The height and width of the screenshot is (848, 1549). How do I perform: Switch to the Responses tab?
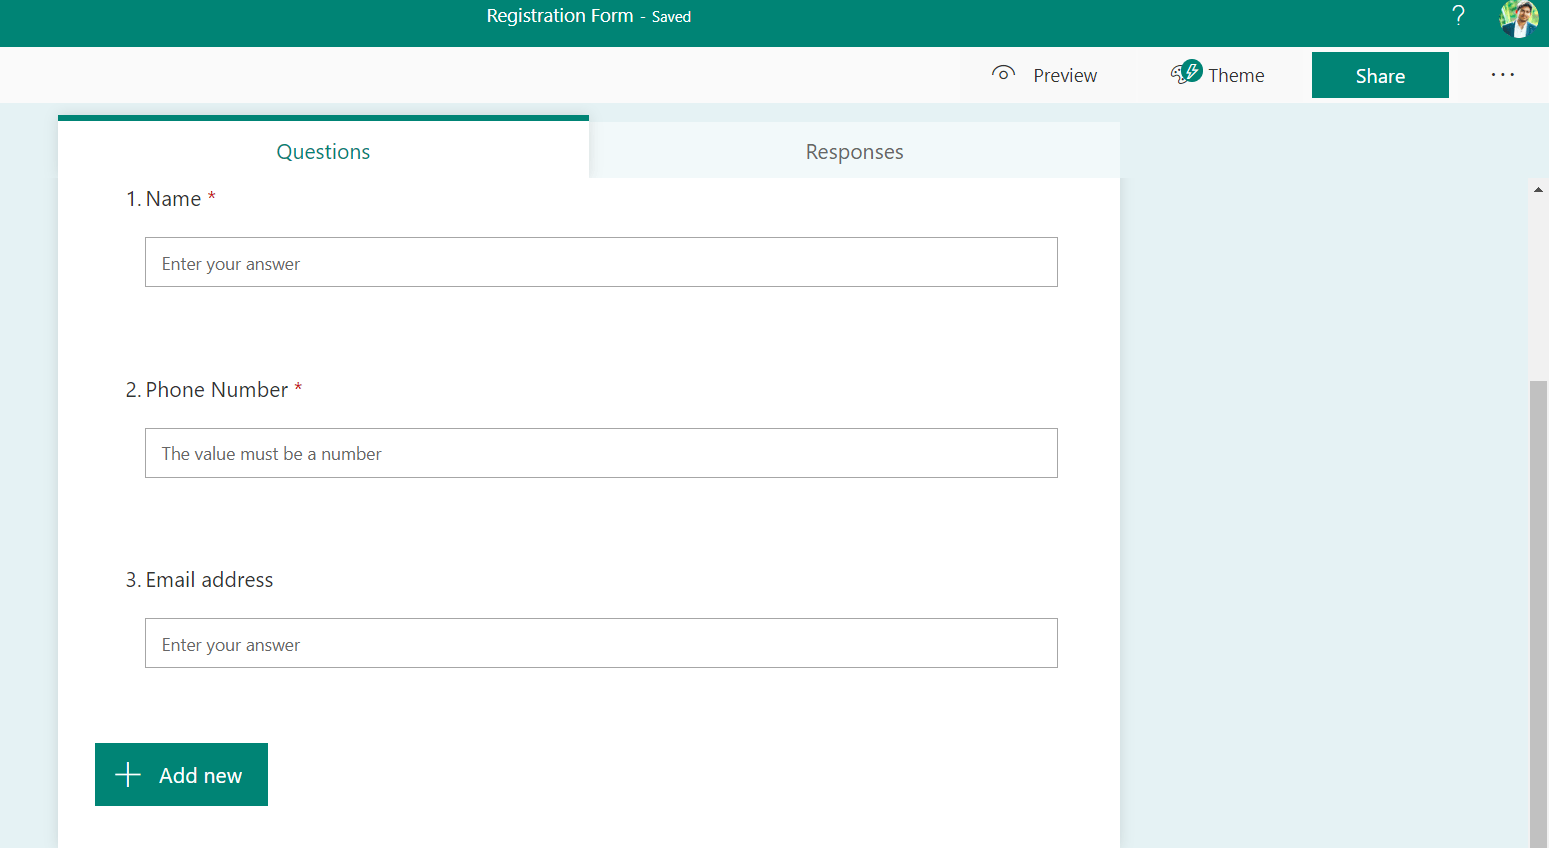855,151
